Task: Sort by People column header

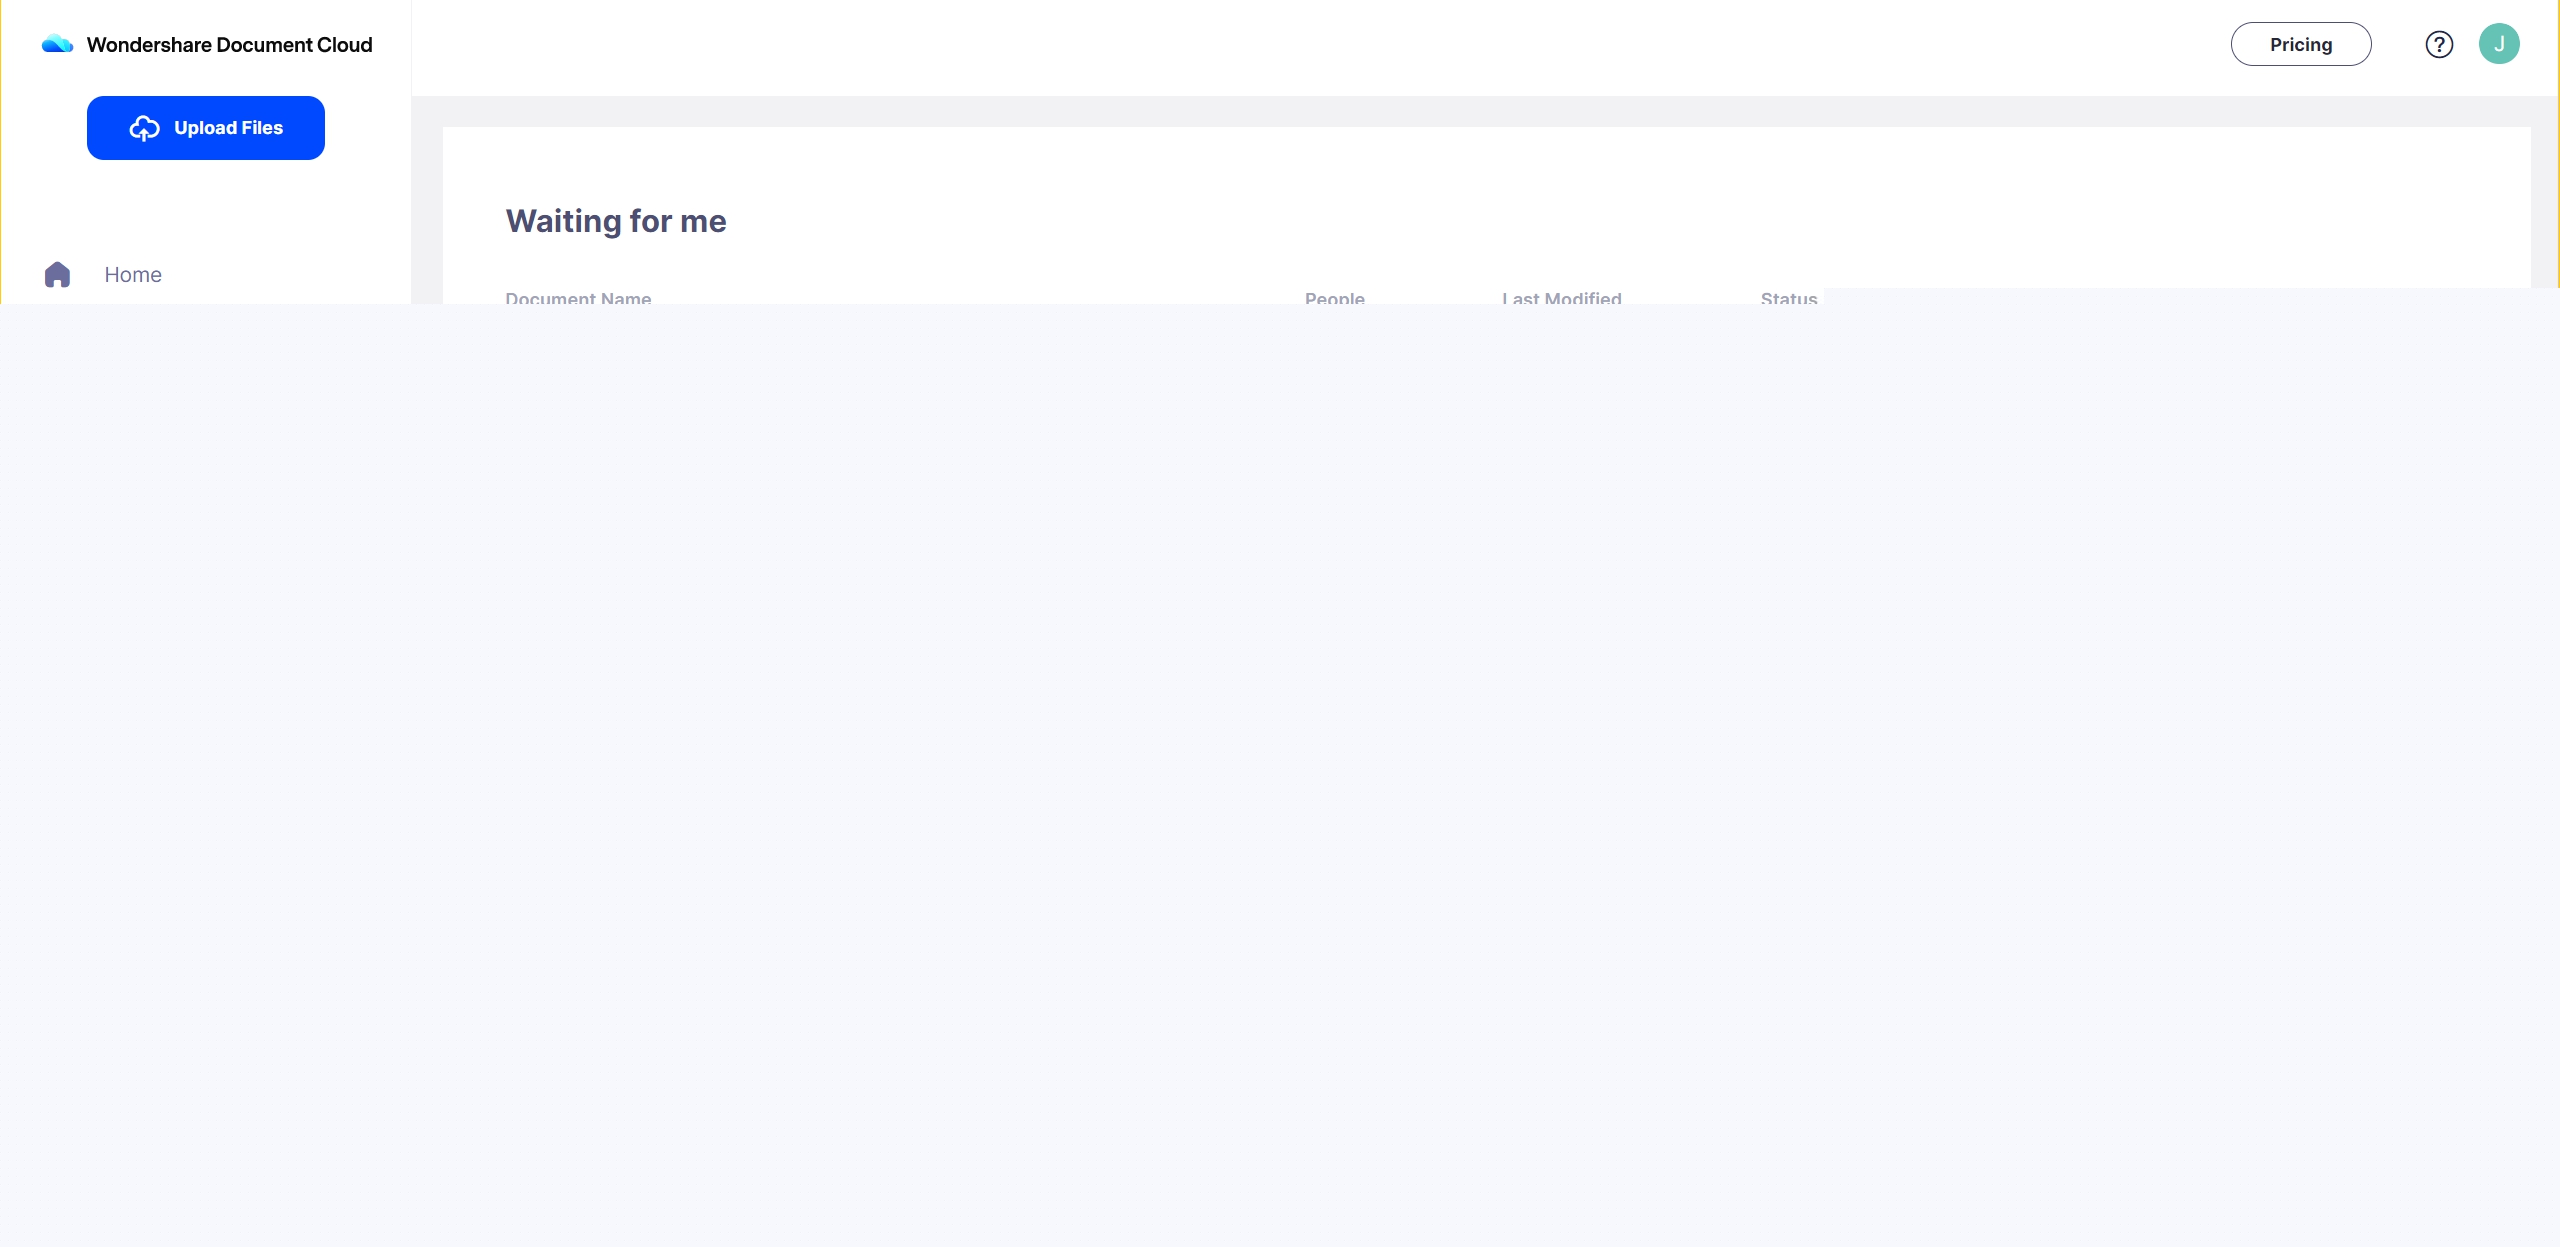Action: point(1334,298)
